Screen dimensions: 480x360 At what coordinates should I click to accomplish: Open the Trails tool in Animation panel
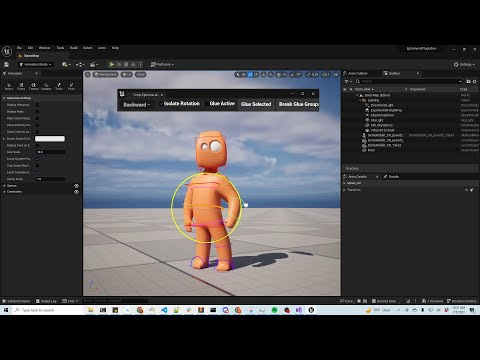click(59, 86)
